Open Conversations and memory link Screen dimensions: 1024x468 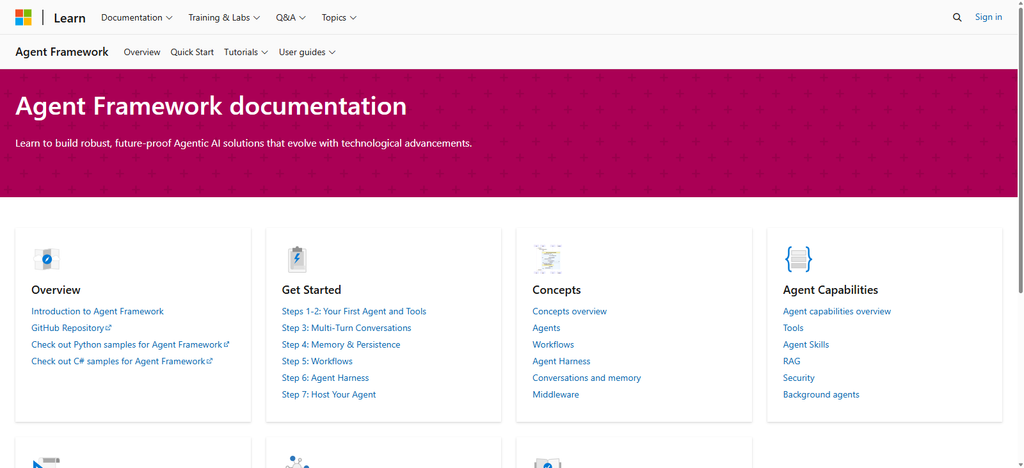586,378
